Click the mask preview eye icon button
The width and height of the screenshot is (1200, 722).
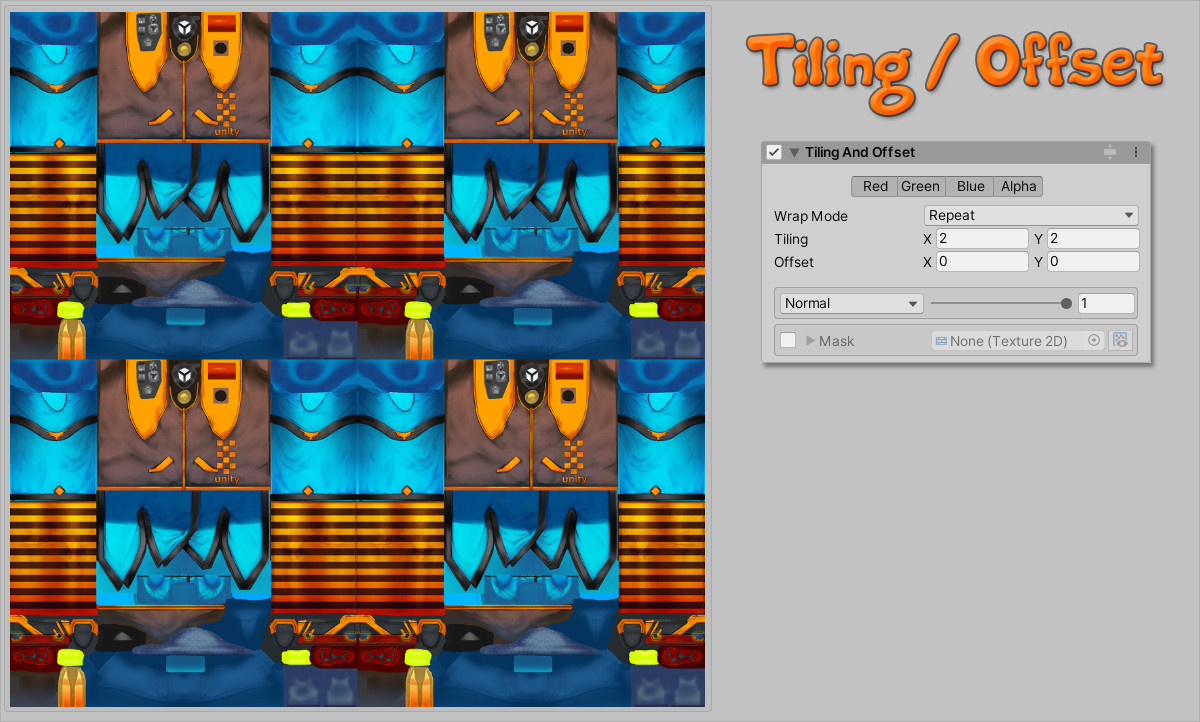(1120, 341)
